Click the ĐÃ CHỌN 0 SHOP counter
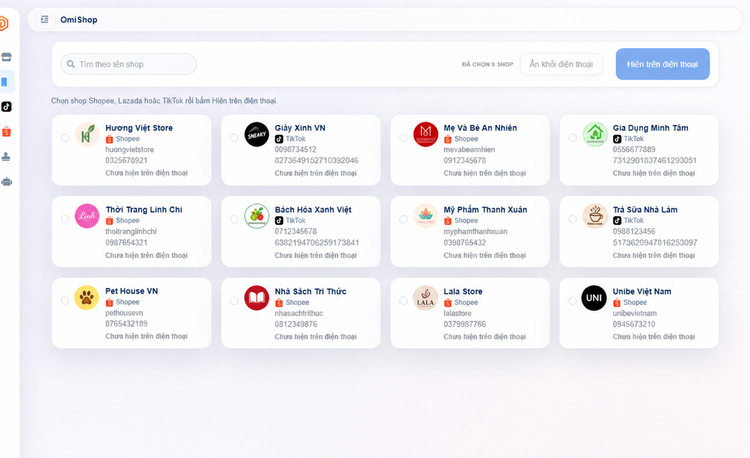This screenshot has height=458, width=750. (x=487, y=64)
